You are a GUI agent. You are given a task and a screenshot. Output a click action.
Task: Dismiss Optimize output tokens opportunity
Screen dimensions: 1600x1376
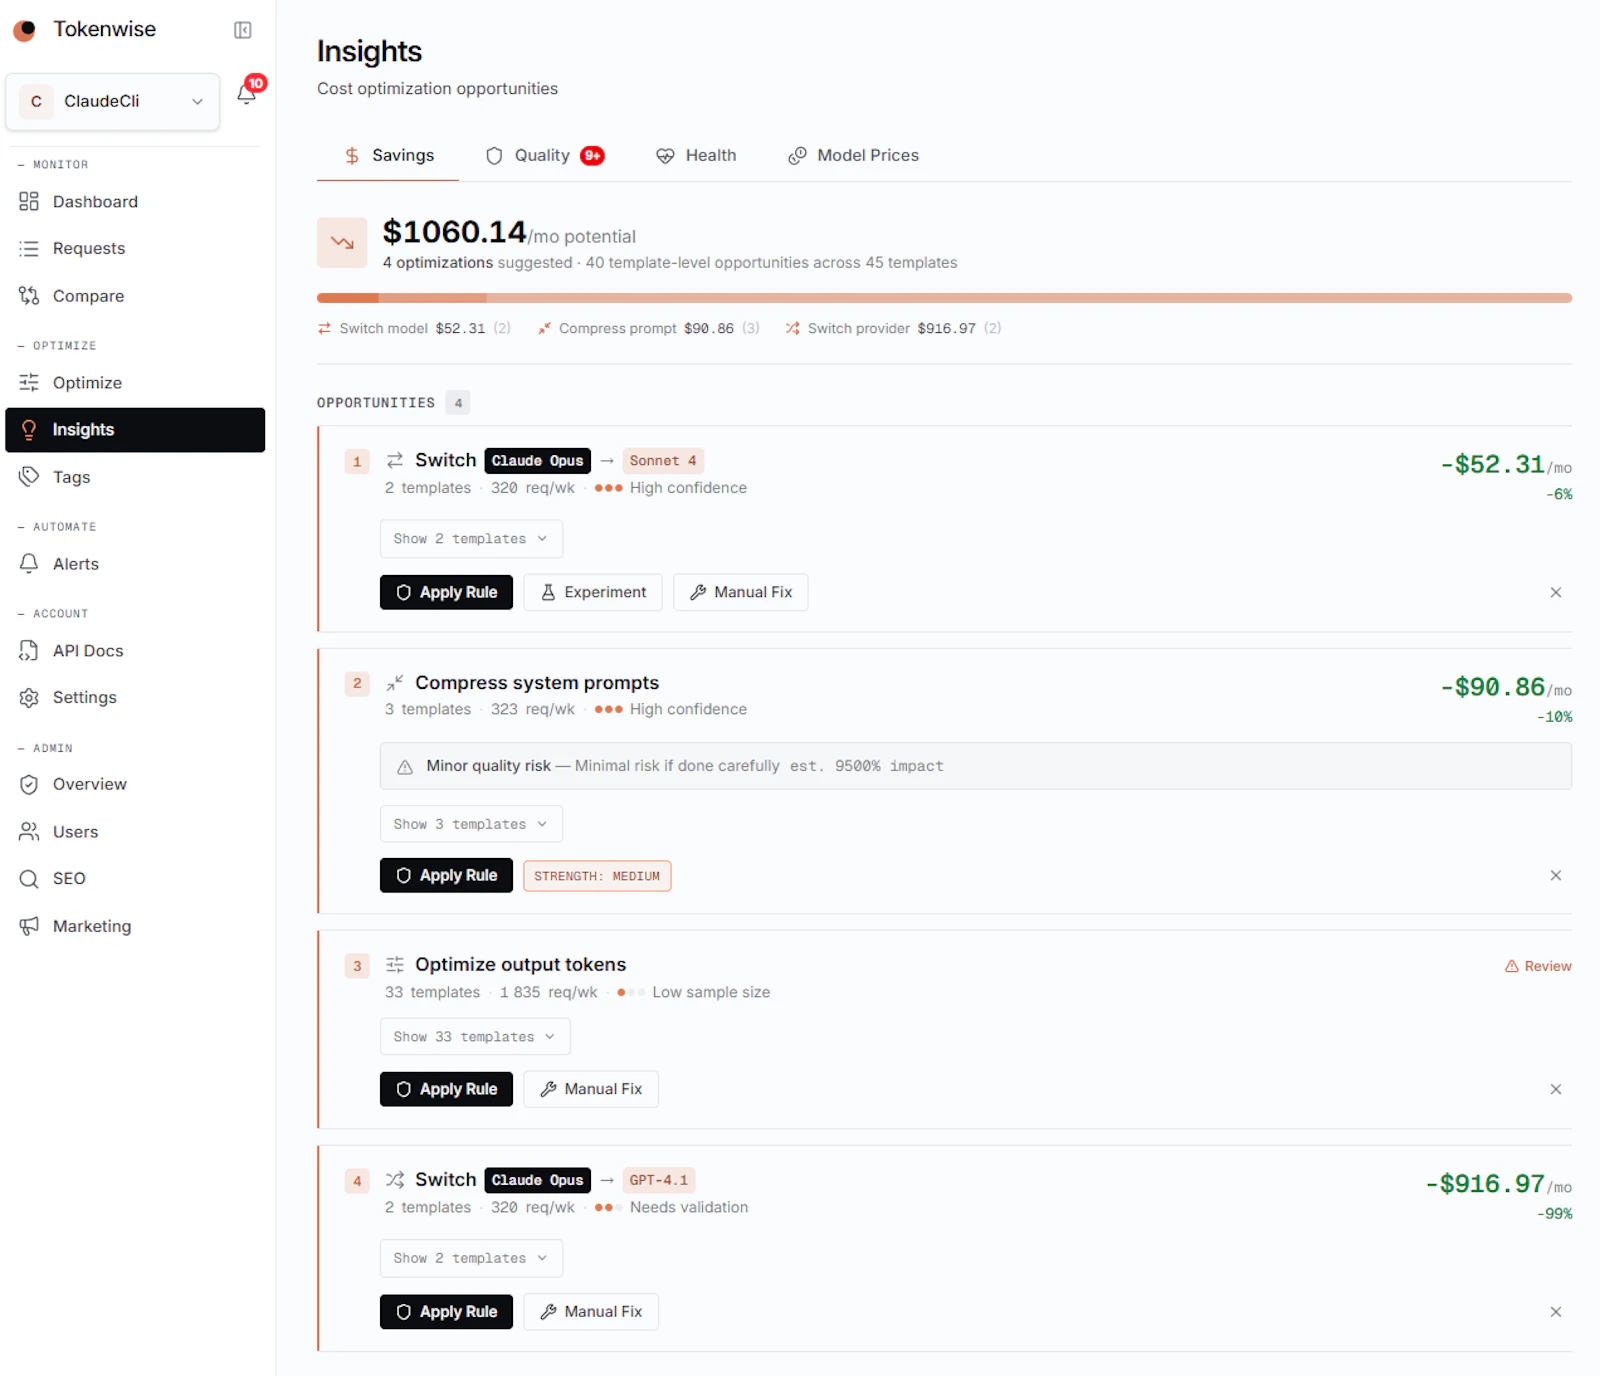click(1556, 1090)
